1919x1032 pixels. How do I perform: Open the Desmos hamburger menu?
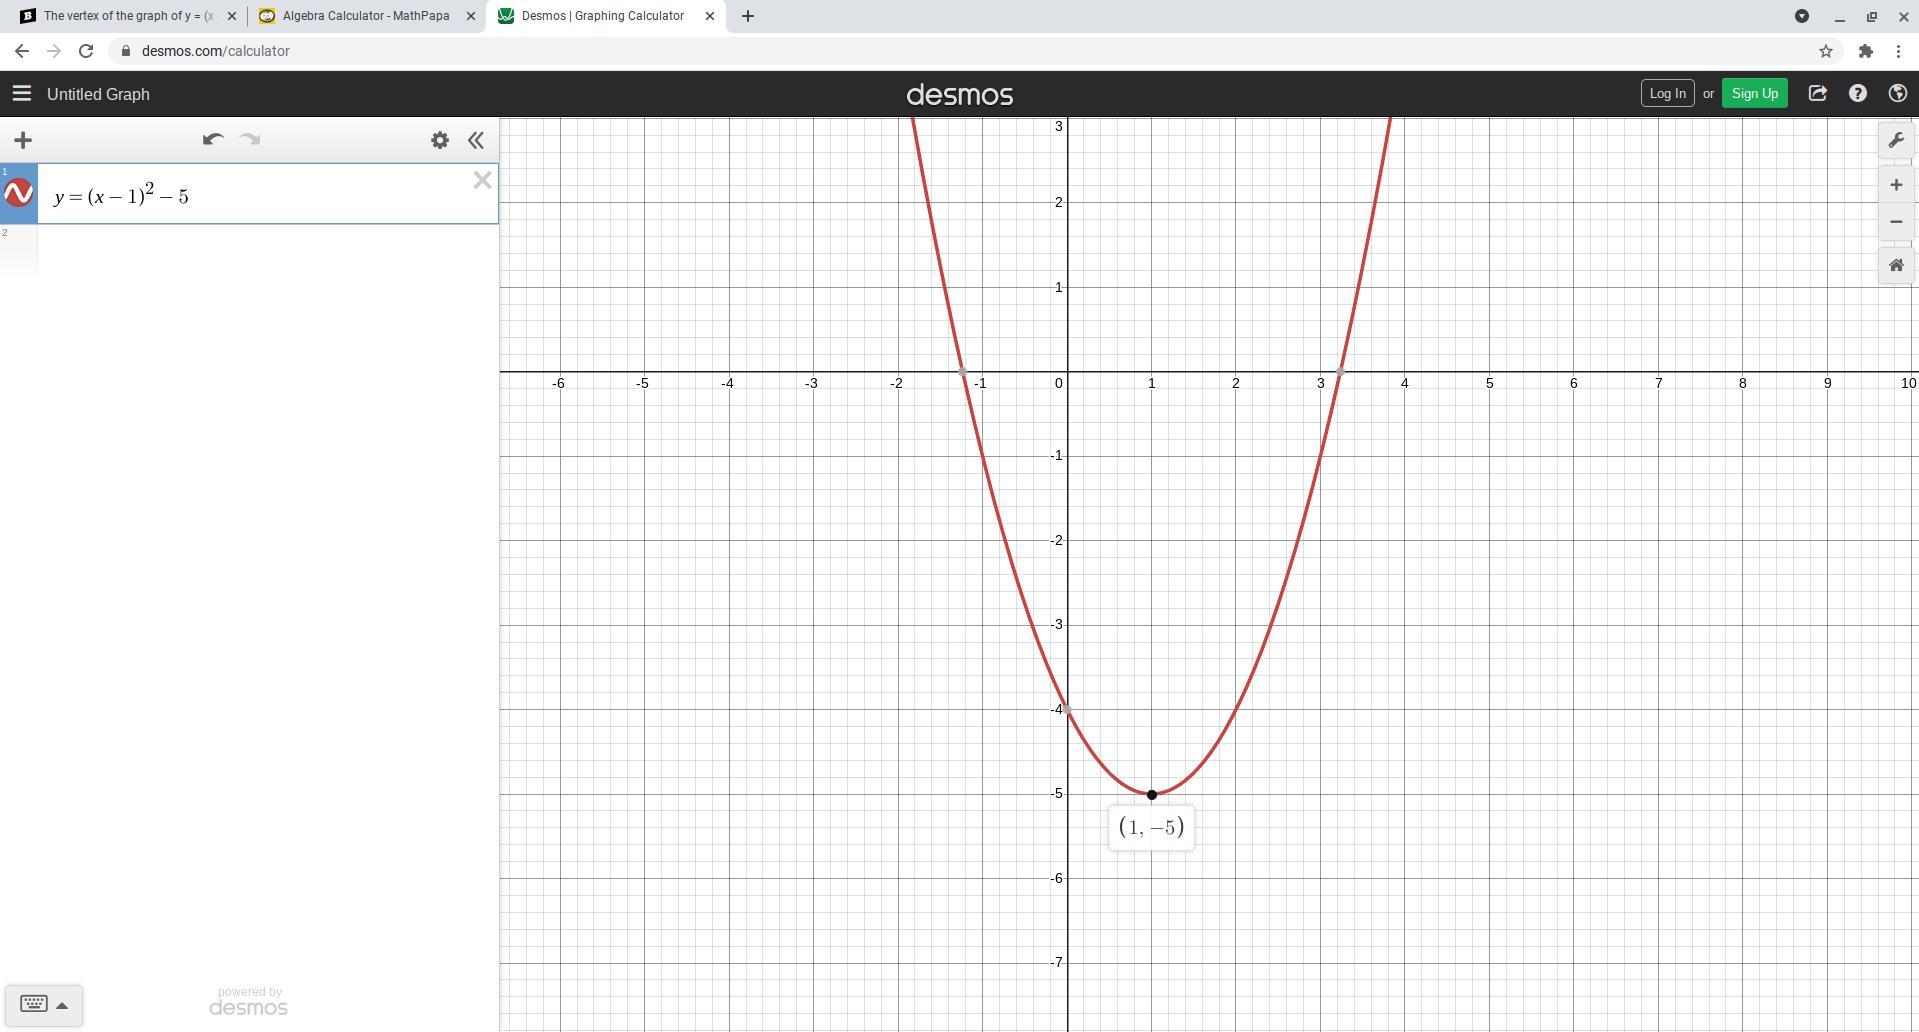[21, 94]
